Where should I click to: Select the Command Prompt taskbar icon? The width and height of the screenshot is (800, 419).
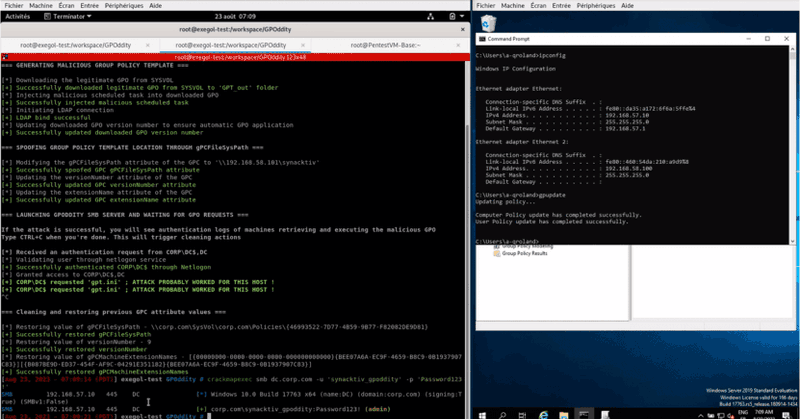coord(584,414)
